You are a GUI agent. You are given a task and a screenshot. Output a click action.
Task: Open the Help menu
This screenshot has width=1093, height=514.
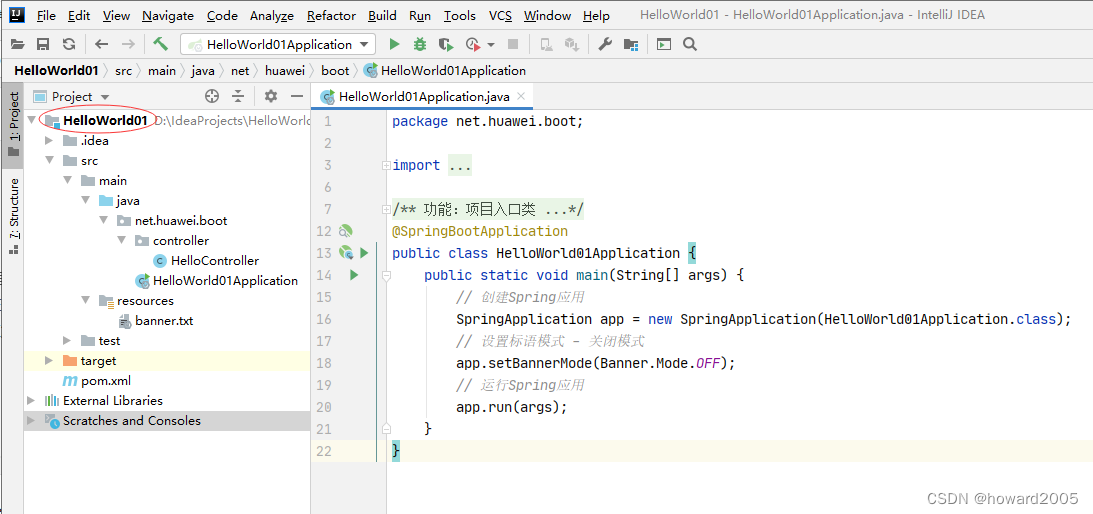596,15
